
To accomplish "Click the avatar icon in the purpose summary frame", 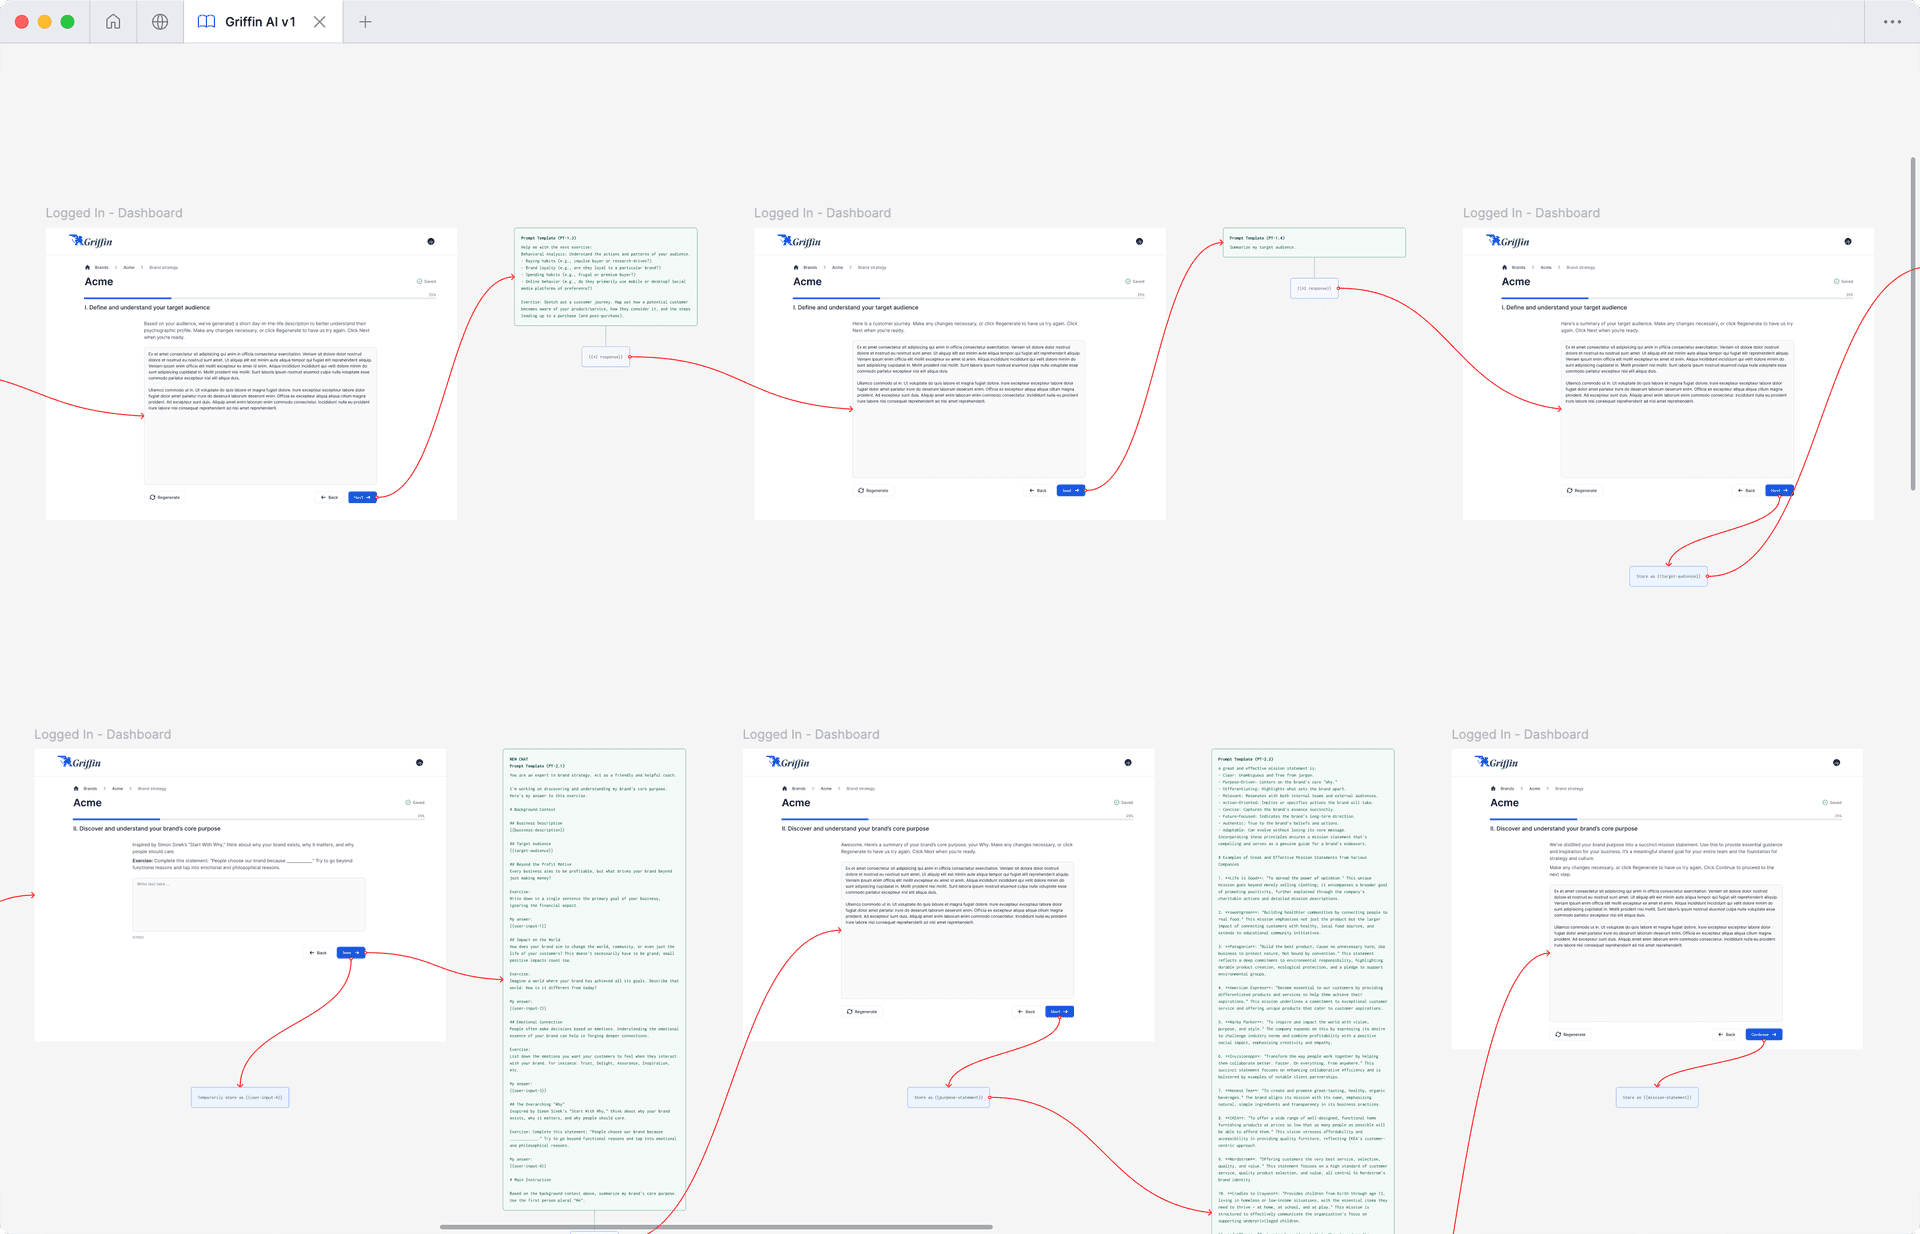I will pos(1128,762).
